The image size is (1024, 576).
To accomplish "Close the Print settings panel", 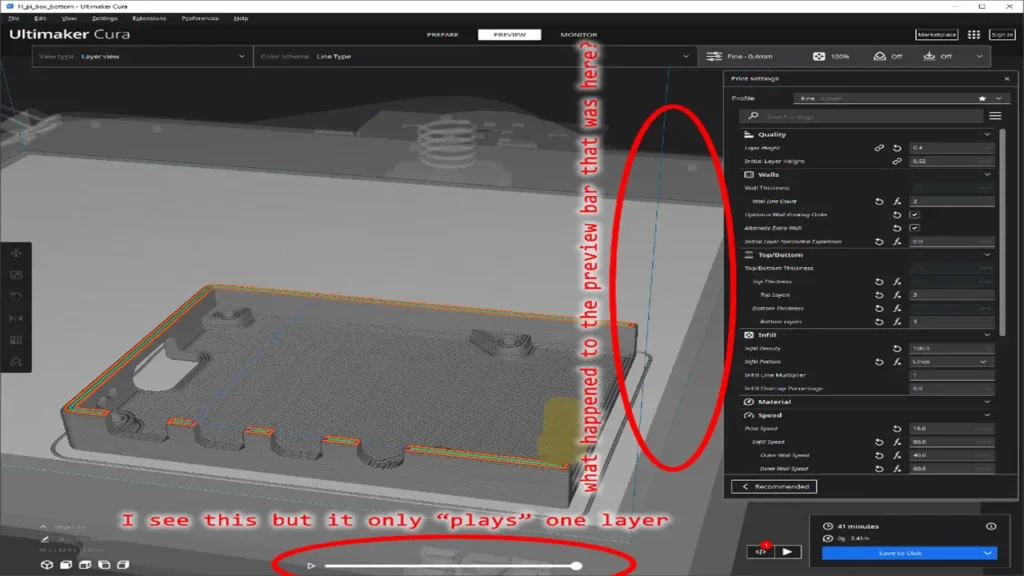I will [x=1006, y=78].
